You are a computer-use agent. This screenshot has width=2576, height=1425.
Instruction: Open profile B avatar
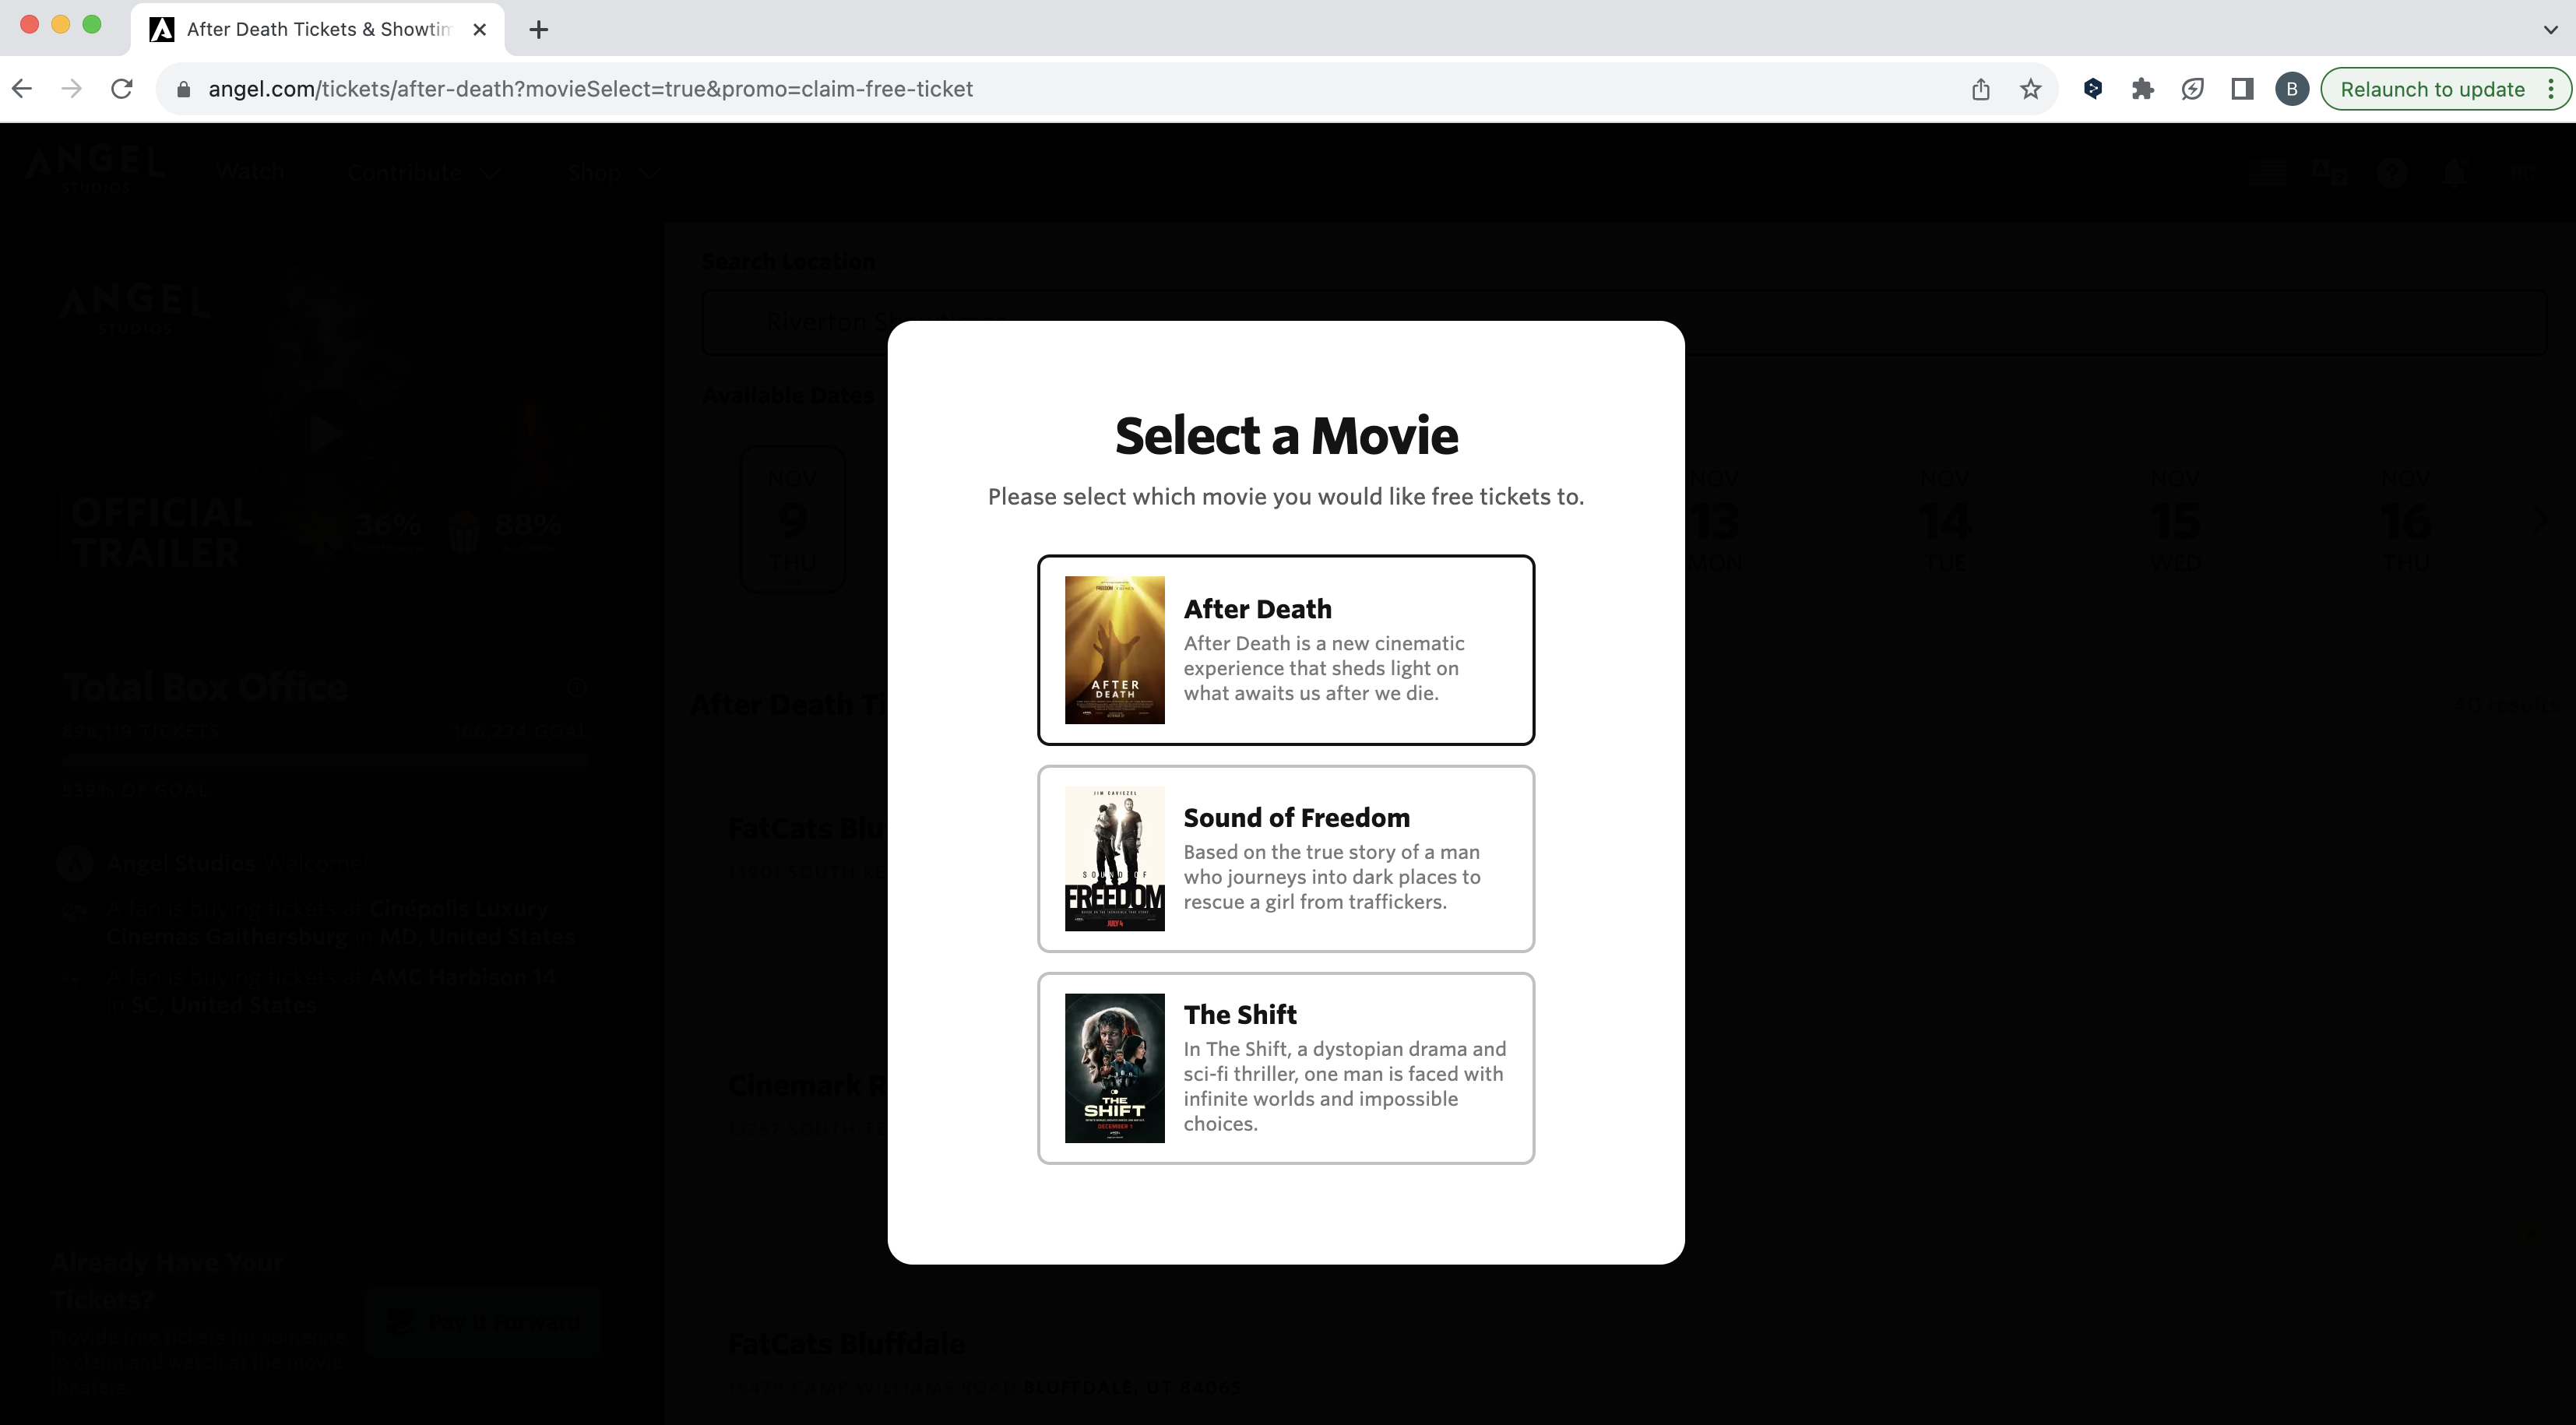(x=2292, y=89)
